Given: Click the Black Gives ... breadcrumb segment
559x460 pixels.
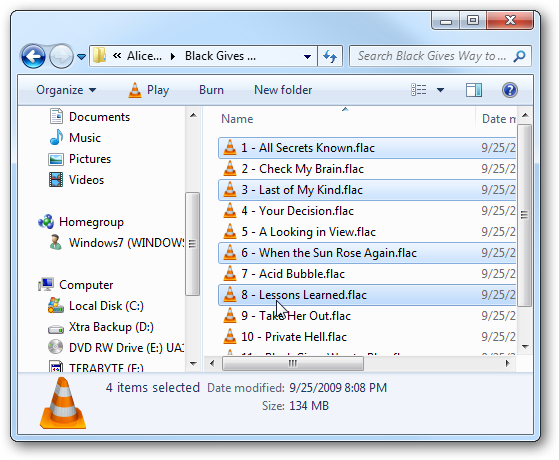Looking at the screenshot, I should (x=220, y=56).
